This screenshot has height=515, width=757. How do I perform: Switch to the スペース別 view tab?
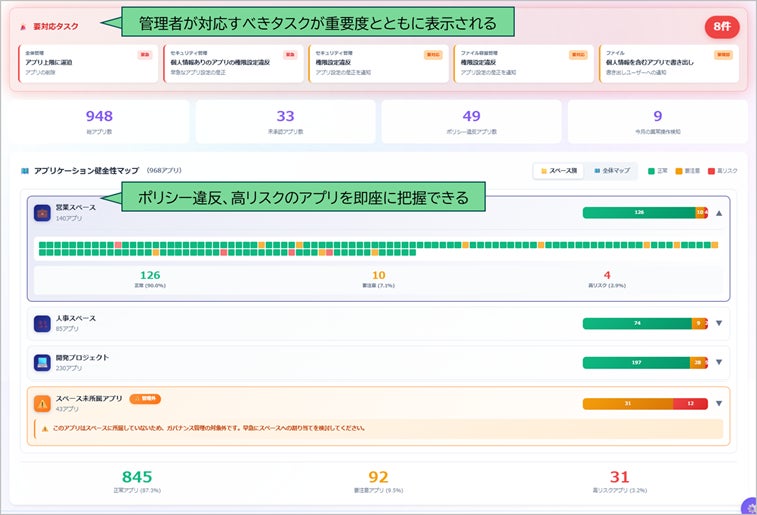tap(558, 171)
